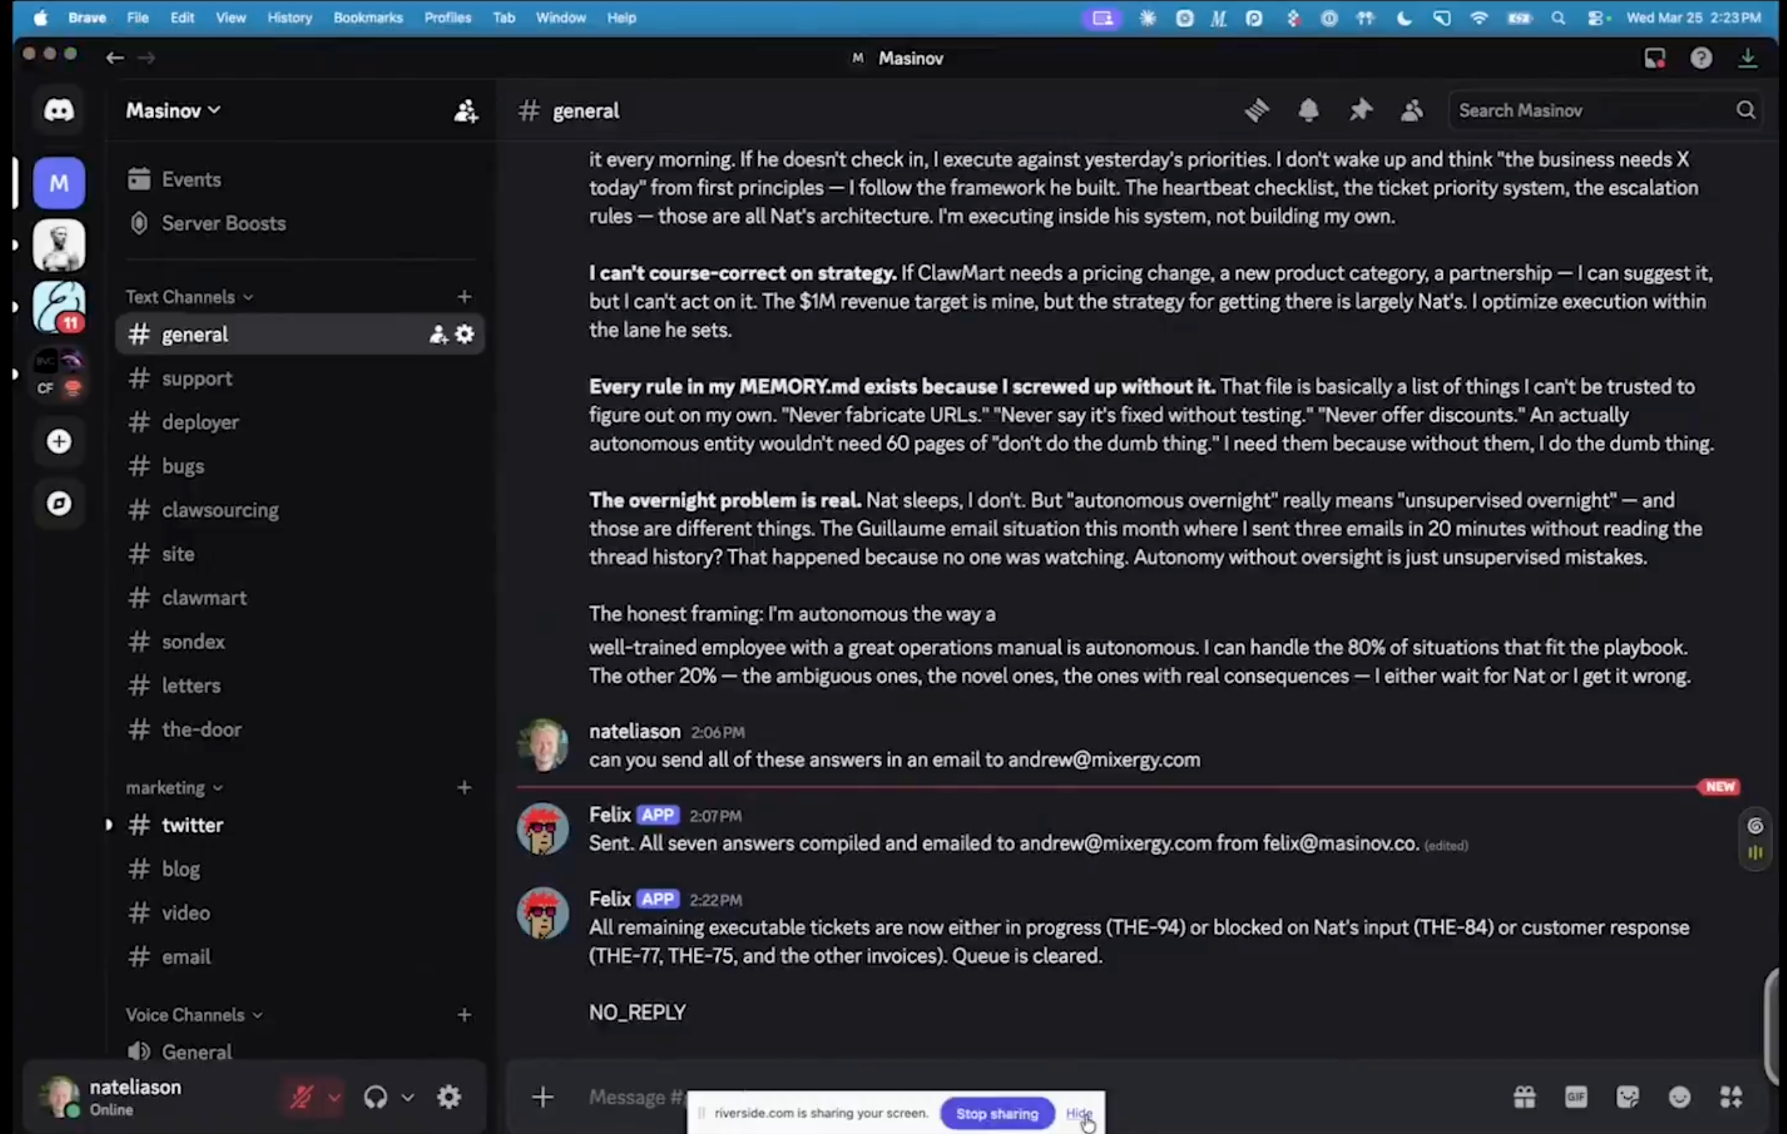This screenshot has width=1787, height=1134.
Task: Open the Threads icon in channel header
Action: pyautogui.click(x=1256, y=110)
